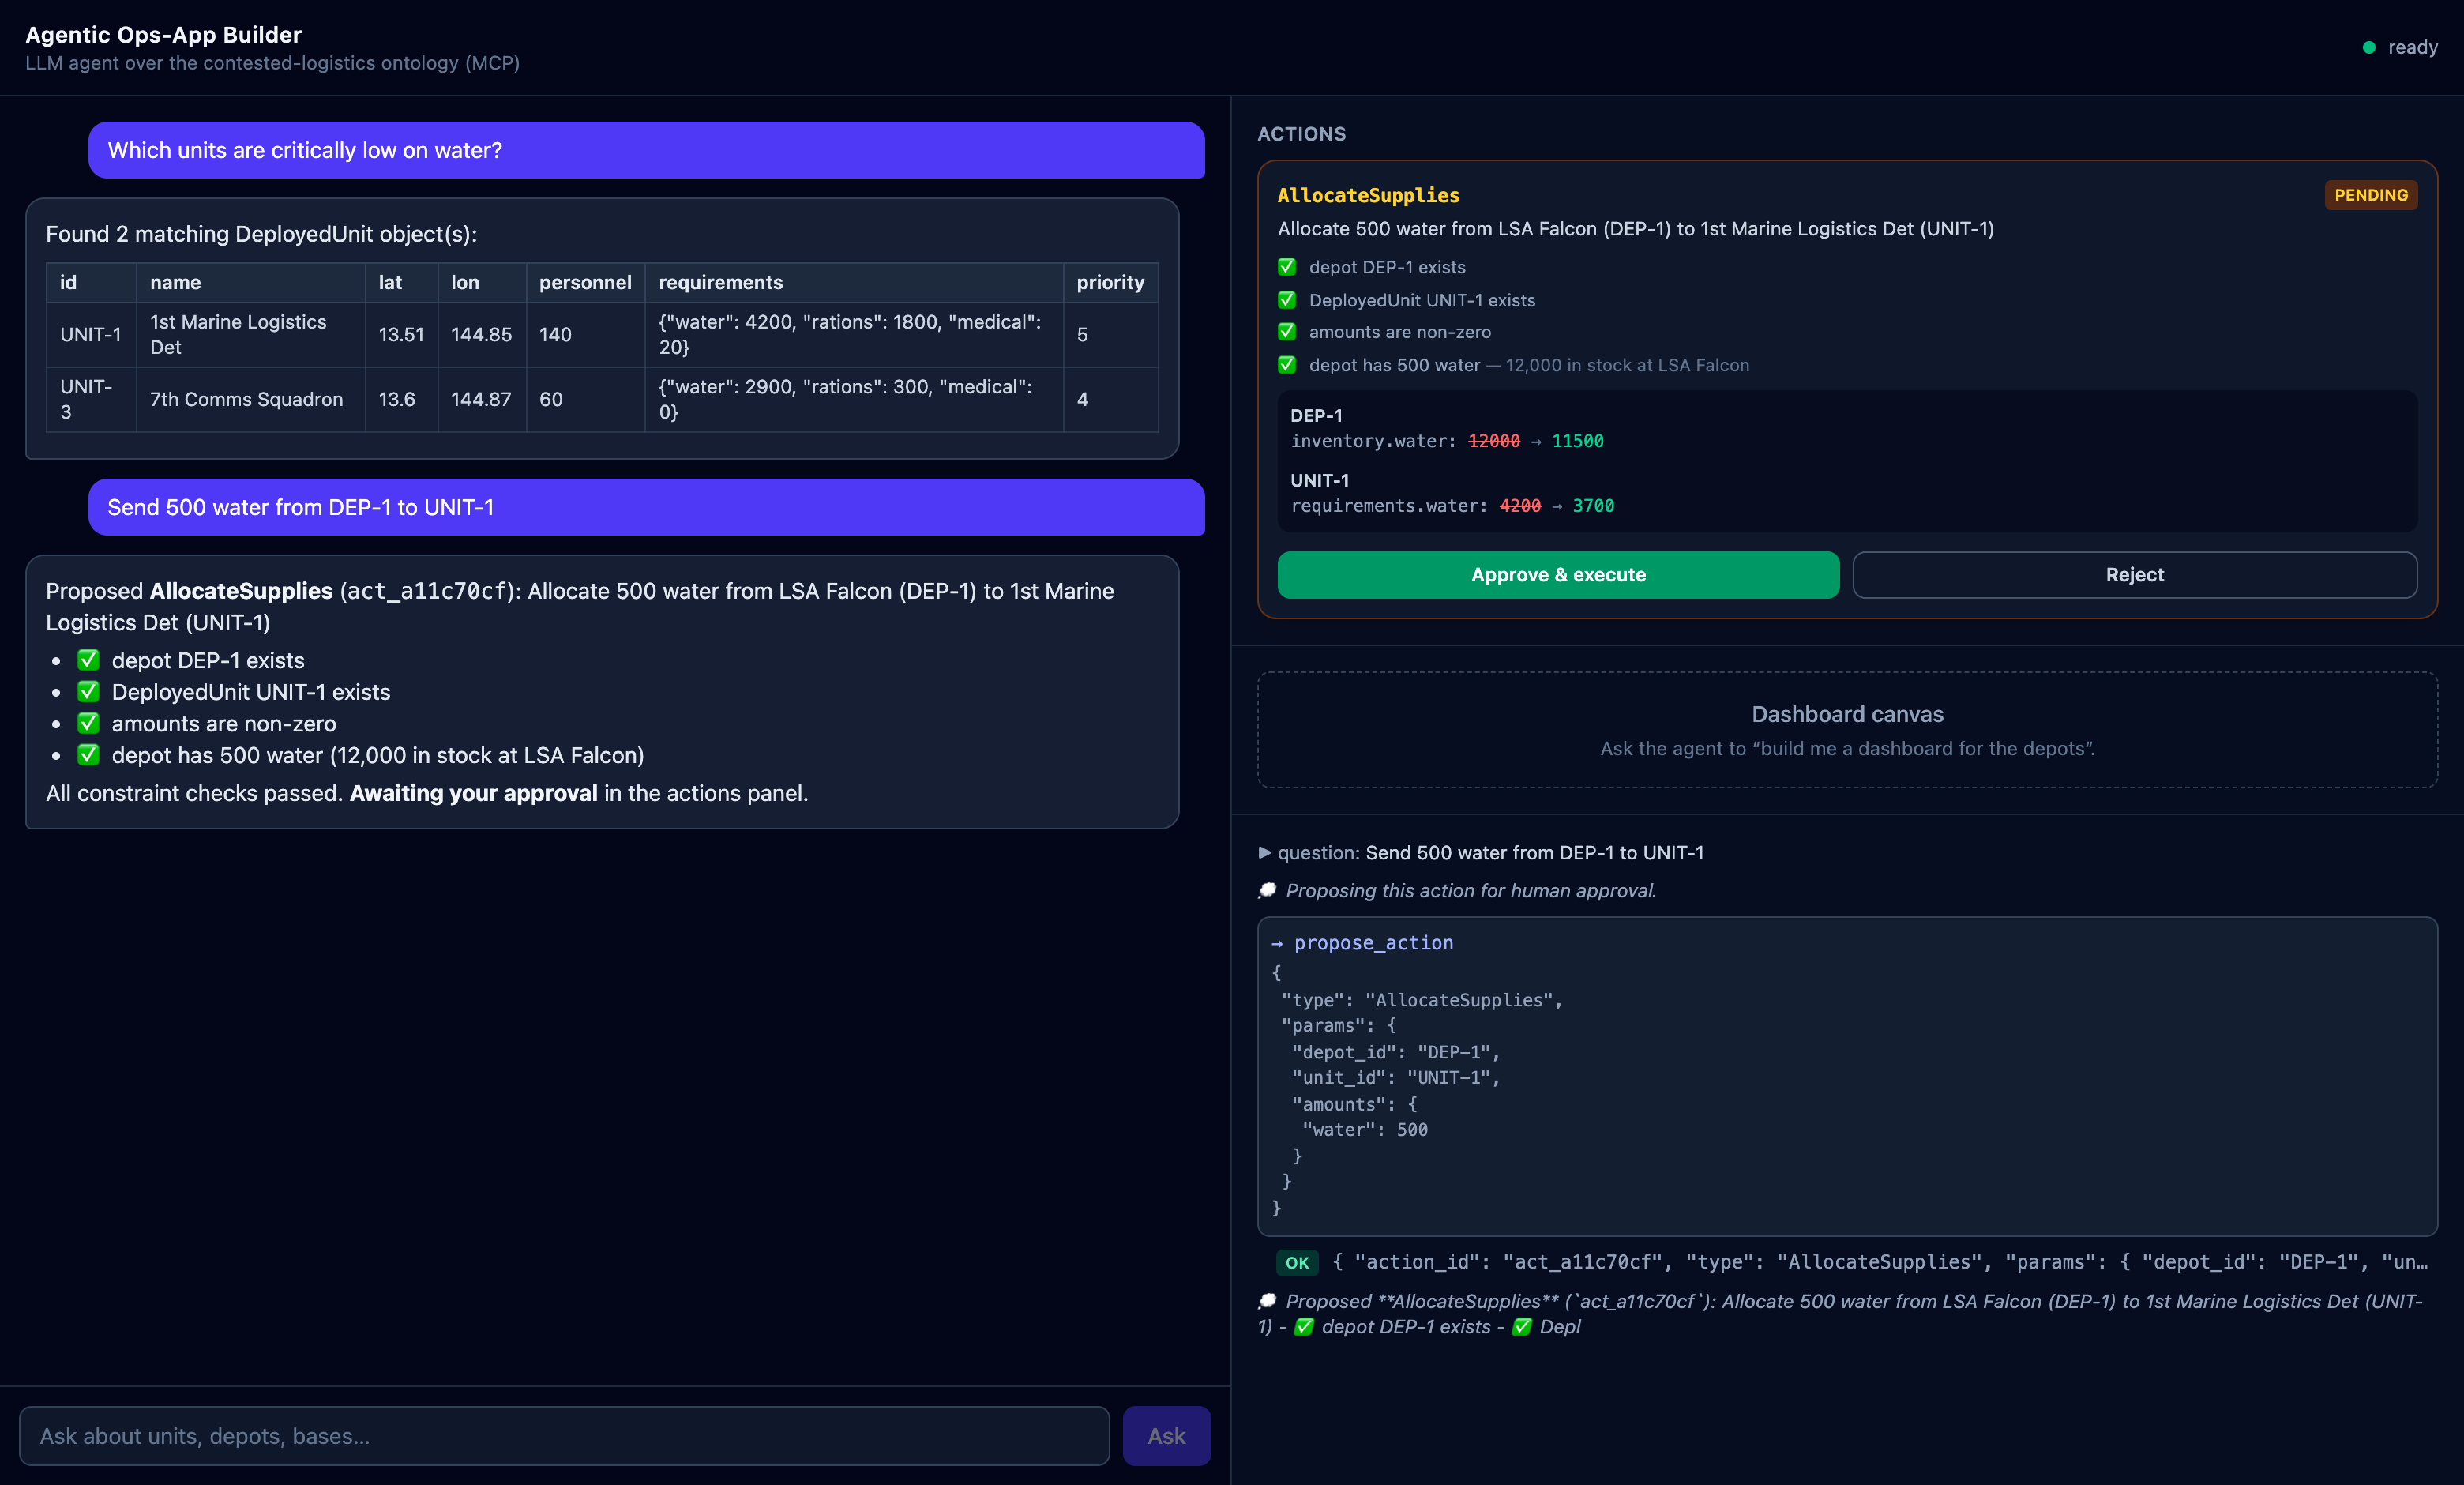Select the 'Send 500 water from DEP-1 to UNIT-1' chat bubble
Screen dimensions: 2464x1485
[x=646, y=507]
